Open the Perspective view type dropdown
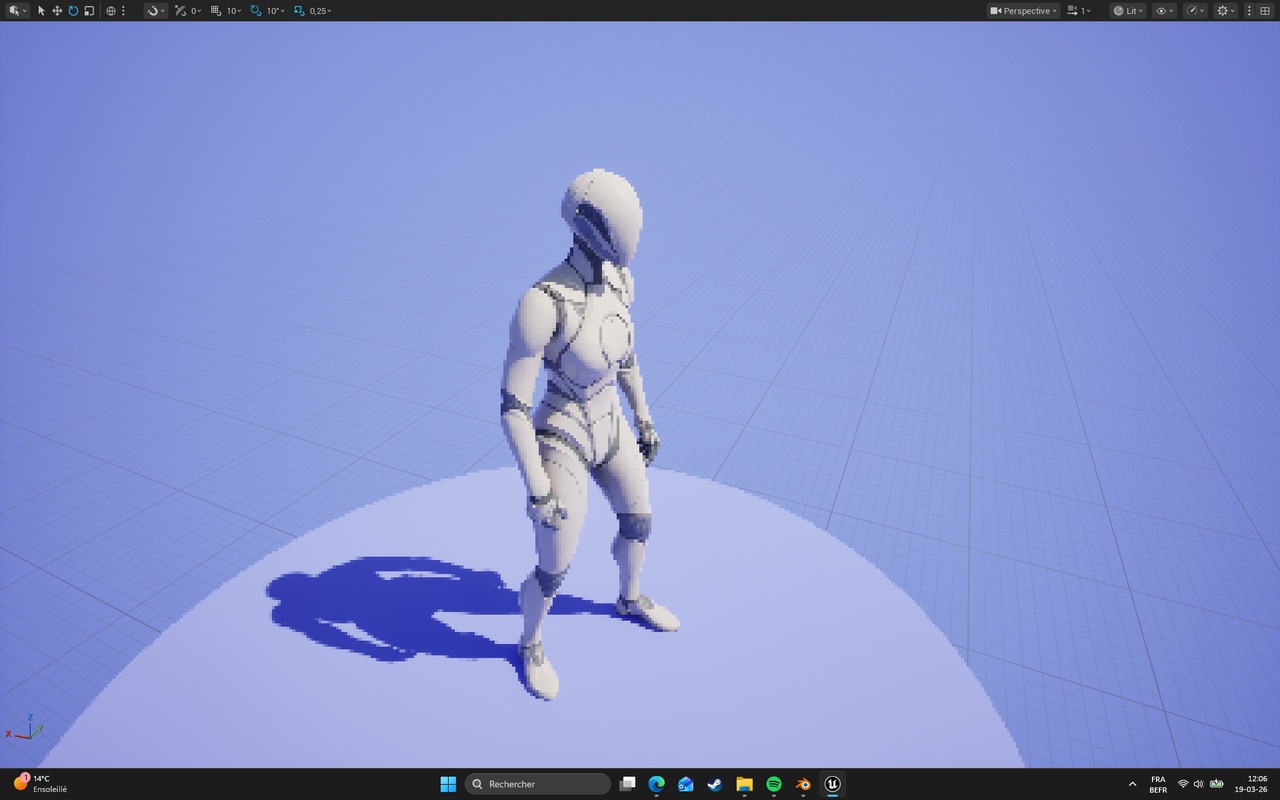Image resolution: width=1280 pixels, height=800 pixels. coord(1023,10)
